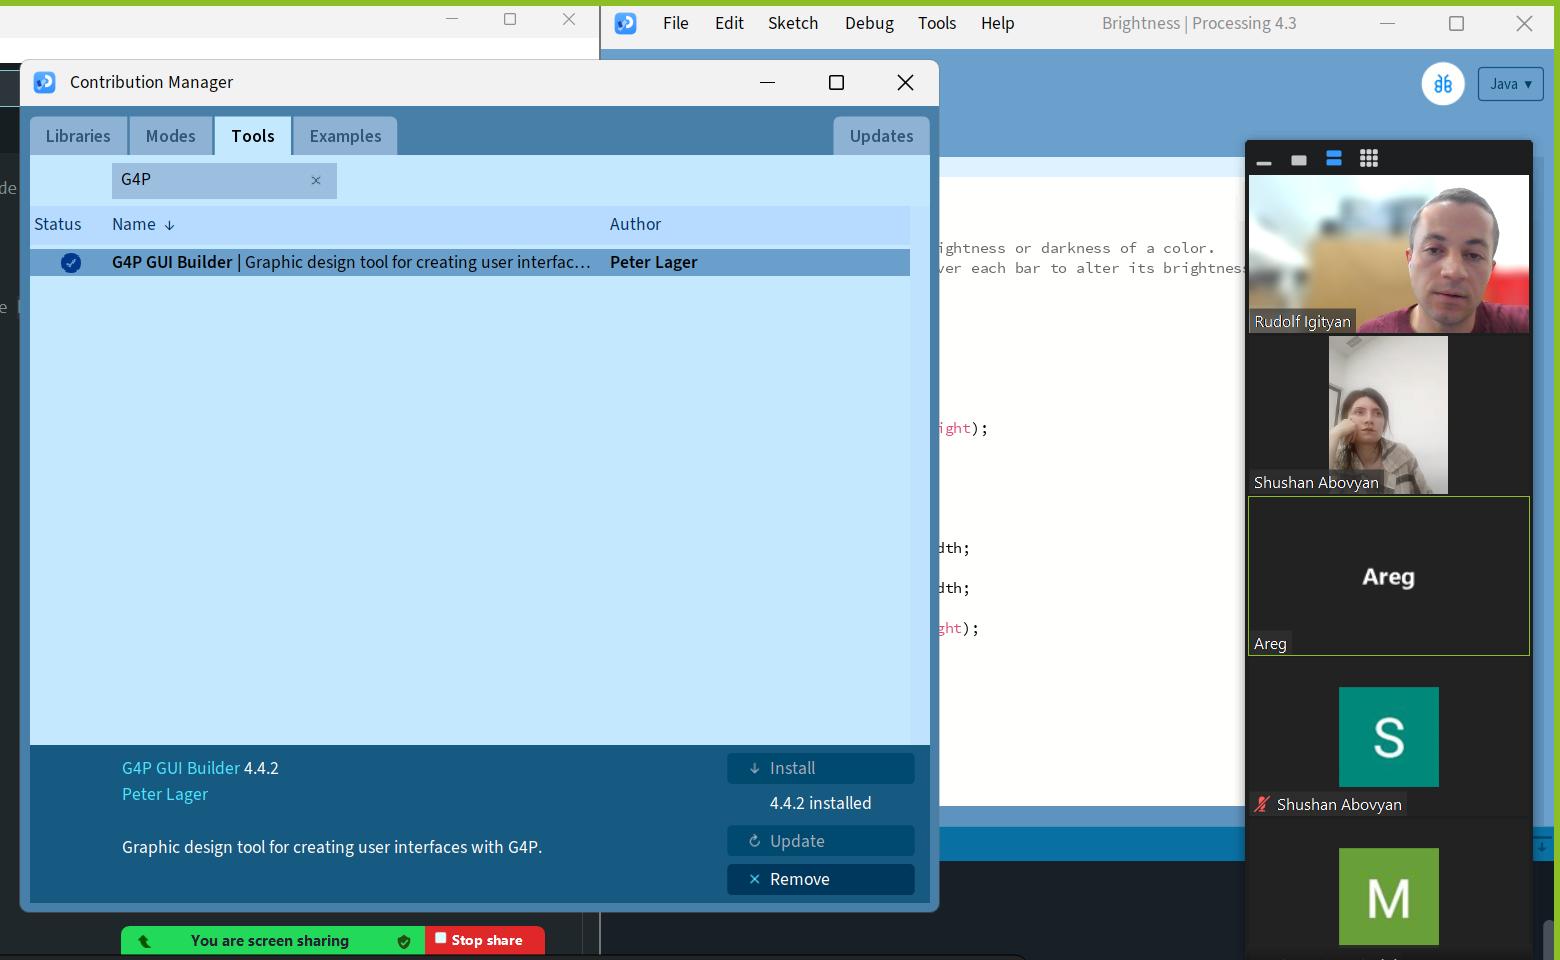Click the Processing debugger butterfly icon
The width and height of the screenshot is (1560, 960).
pos(1443,84)
